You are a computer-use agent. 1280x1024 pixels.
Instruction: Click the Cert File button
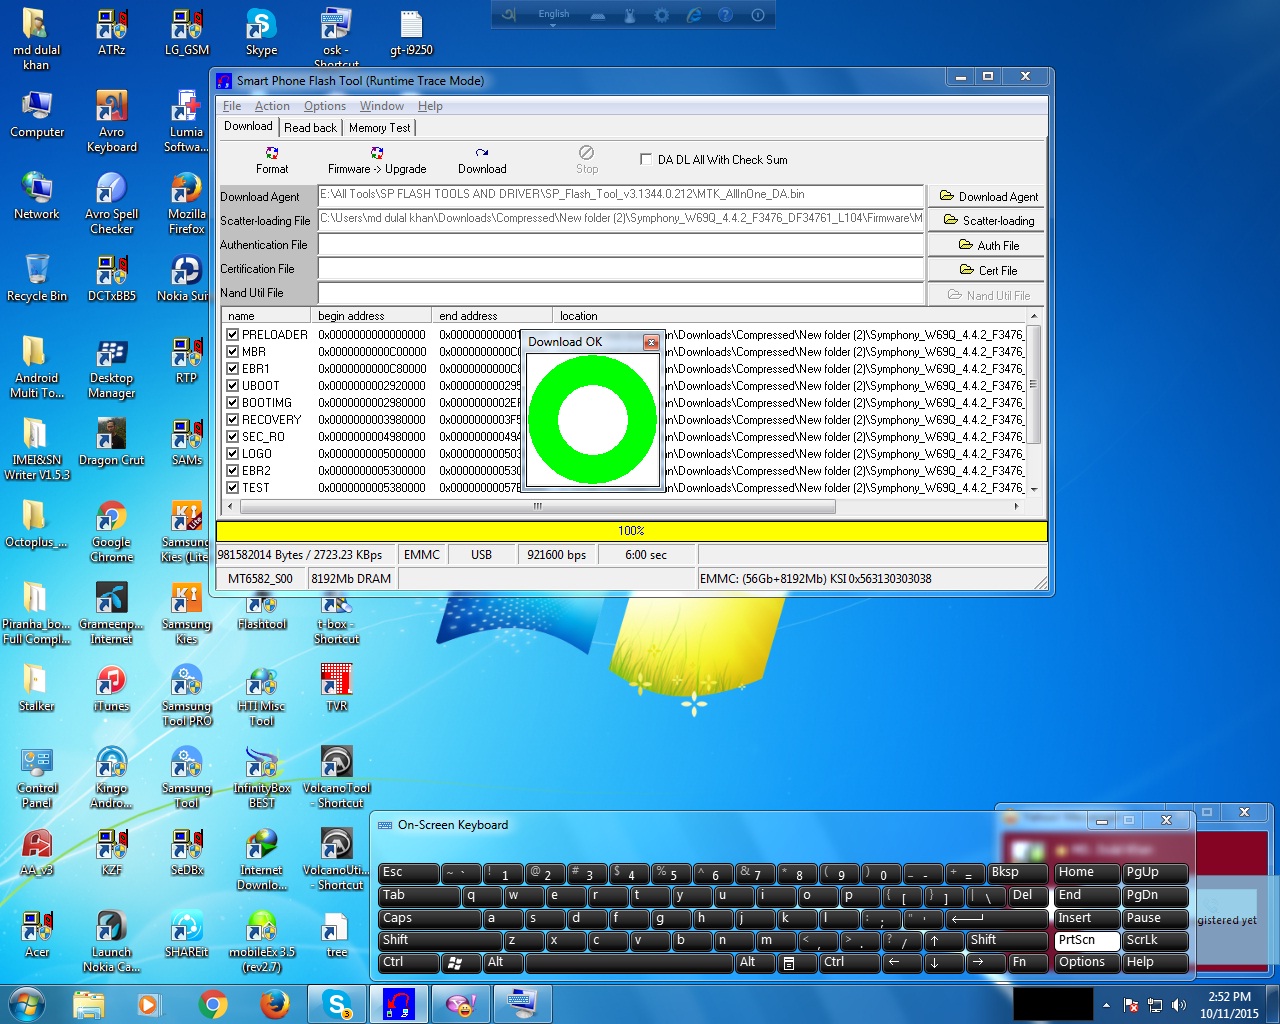click(x=988, y=271)
